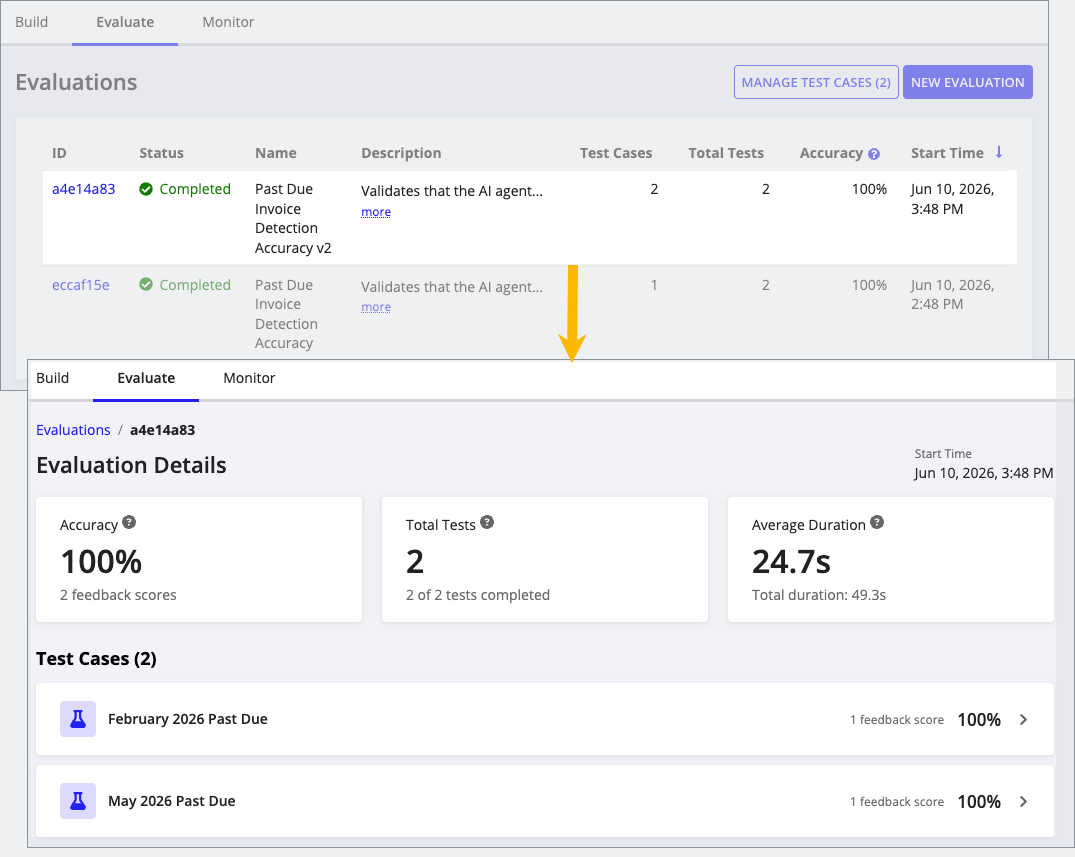Viewport: 1075px width, 857px height.
Task: Open the help icon next to Accuracy column header
Action: click(x=873, y=154)
